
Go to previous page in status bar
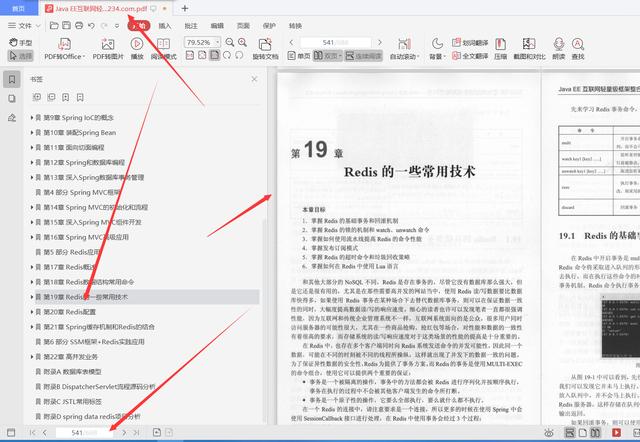click(44, 433)
